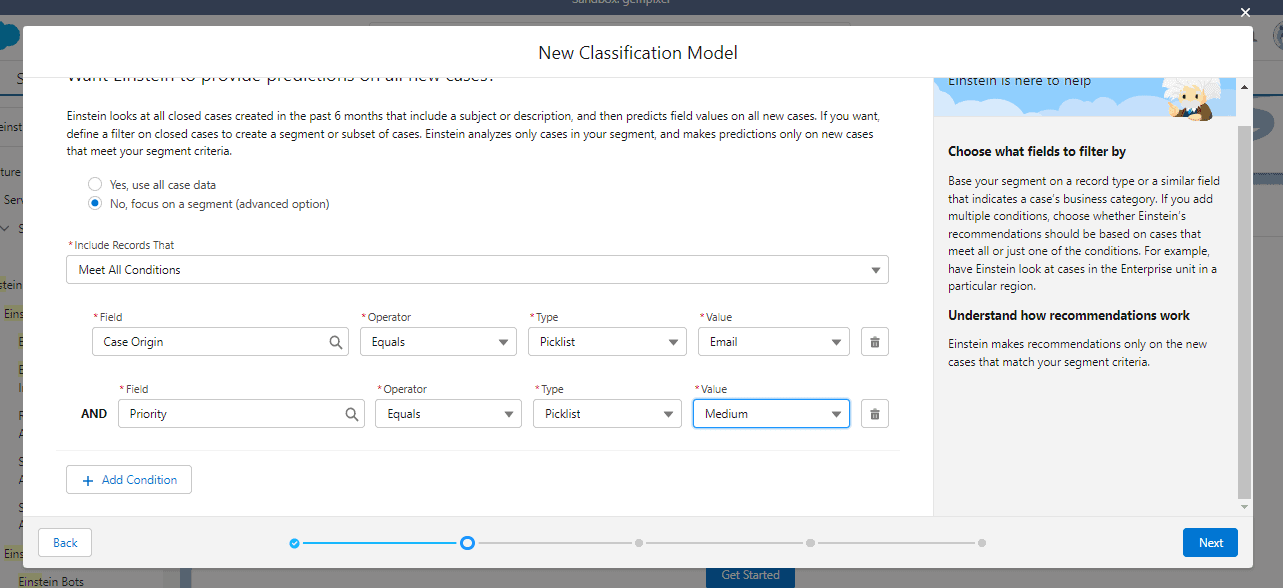Viewport: 1283px width, 588px height.
Task: Click the Add Condition button
Action: pos(128,479)
